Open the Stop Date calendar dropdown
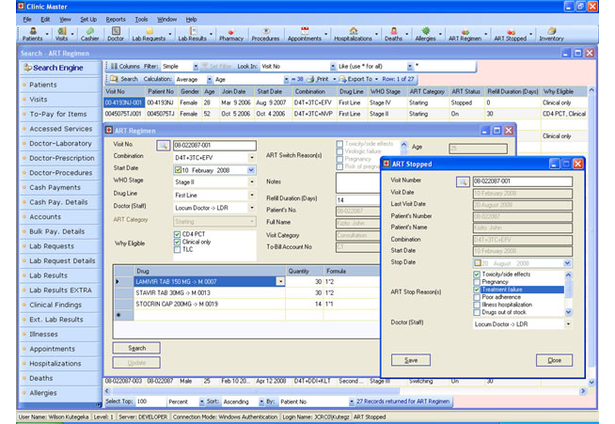The image size is (615, 424). [567, 263]
